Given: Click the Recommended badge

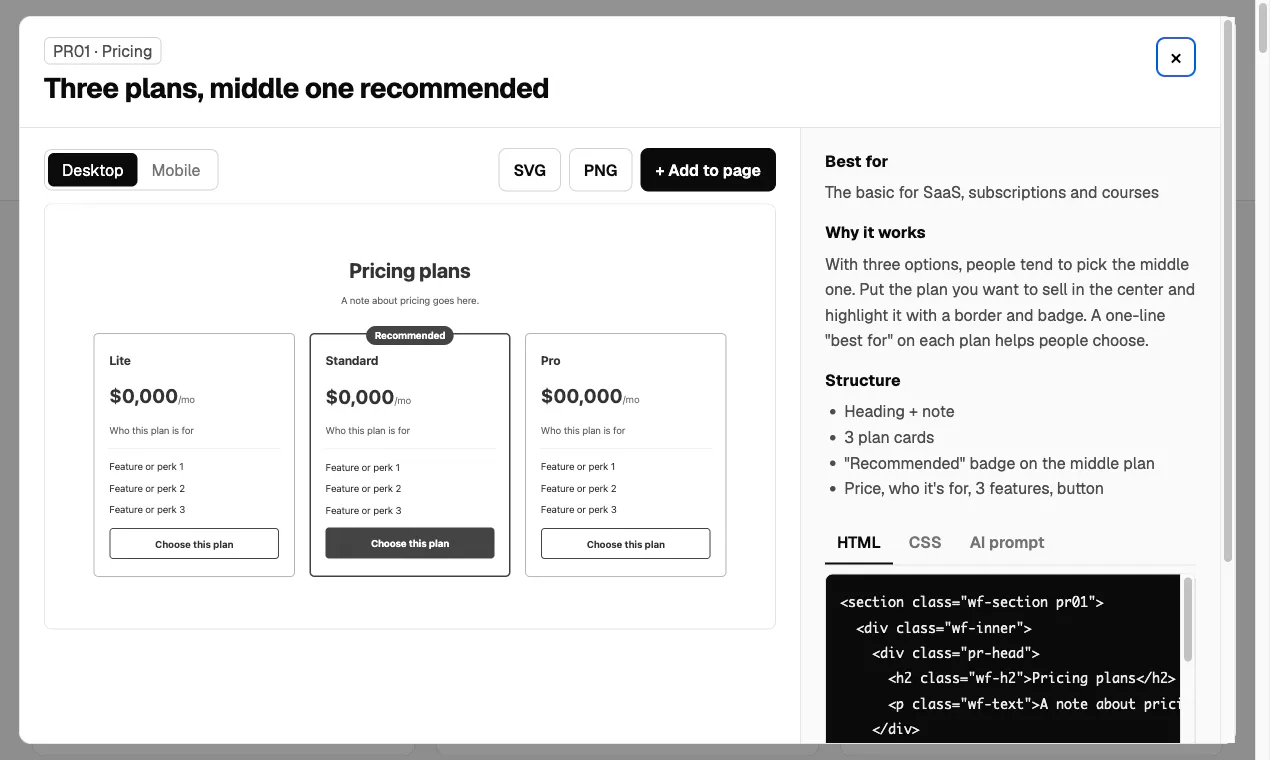Looking at the screenshot, I should tap(410, 335).
